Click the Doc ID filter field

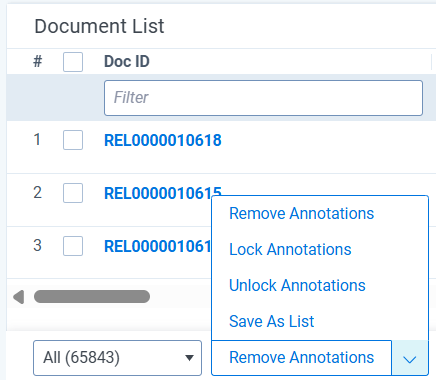pyautogui.click(x=263, y=98)
